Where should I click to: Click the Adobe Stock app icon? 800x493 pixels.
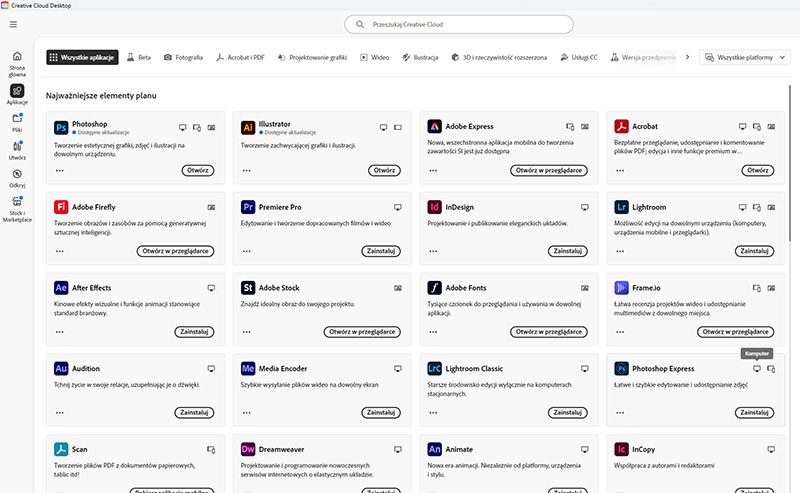tap(248, 287)
